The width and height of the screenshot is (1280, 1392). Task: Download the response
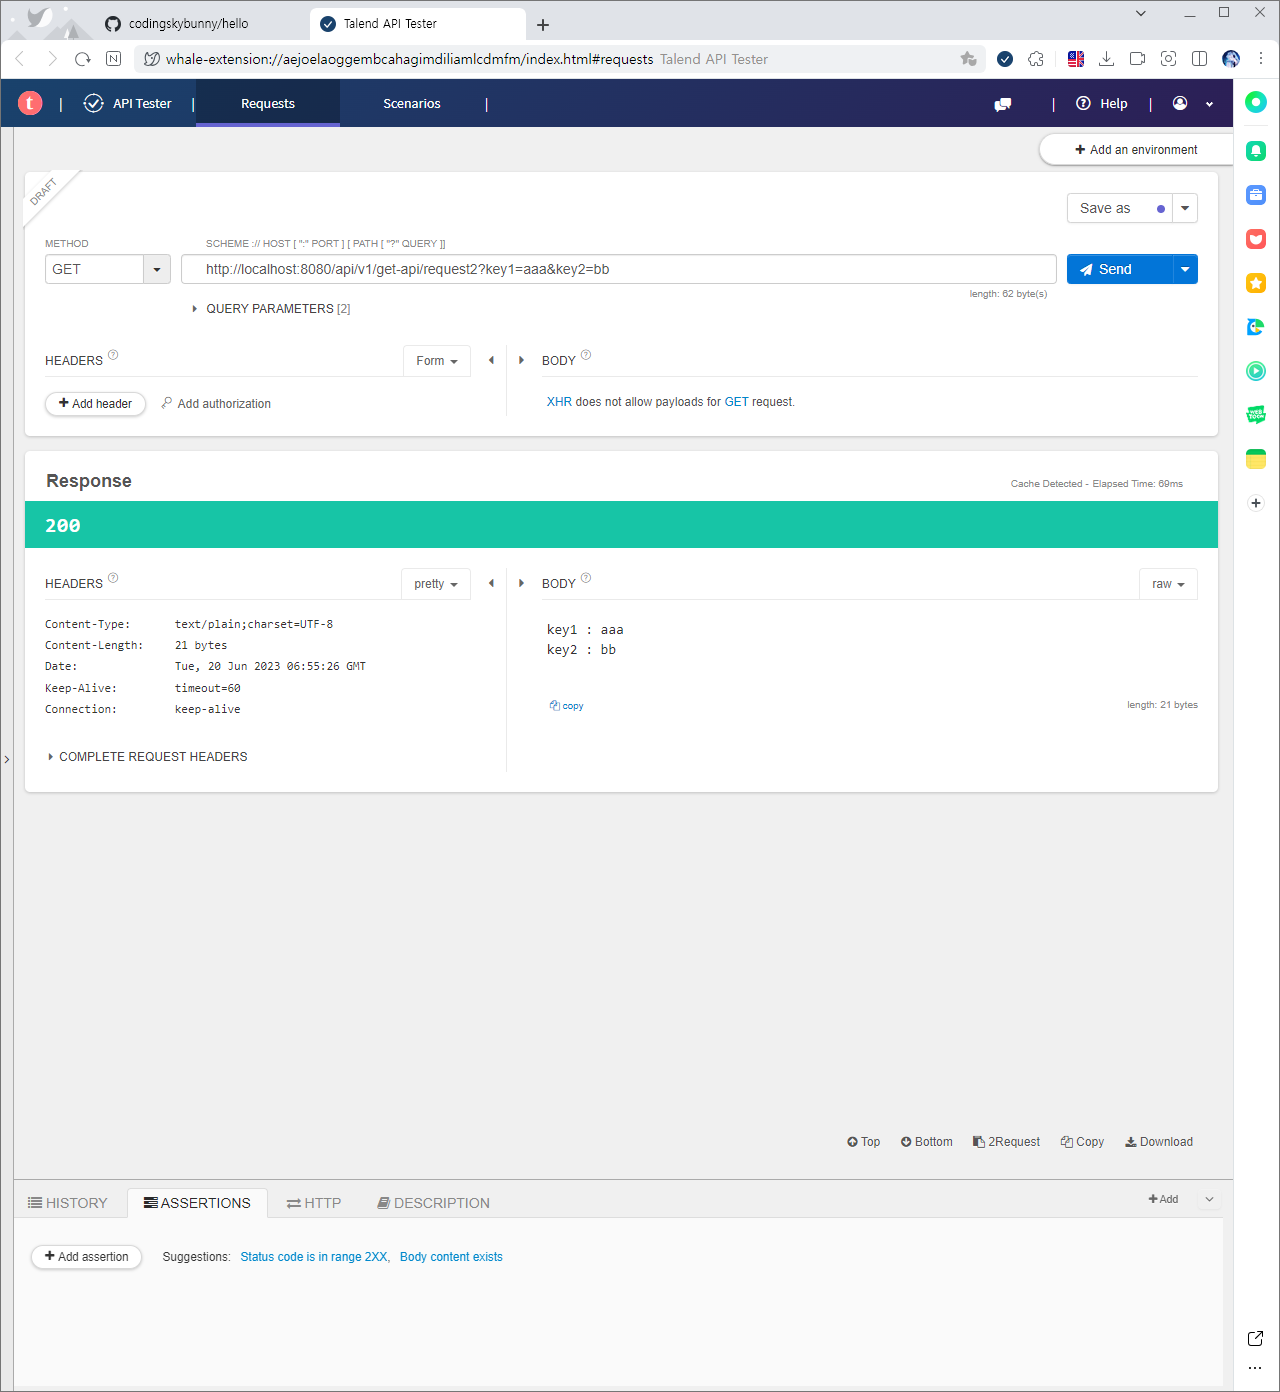click(x=1159, y=1142)
